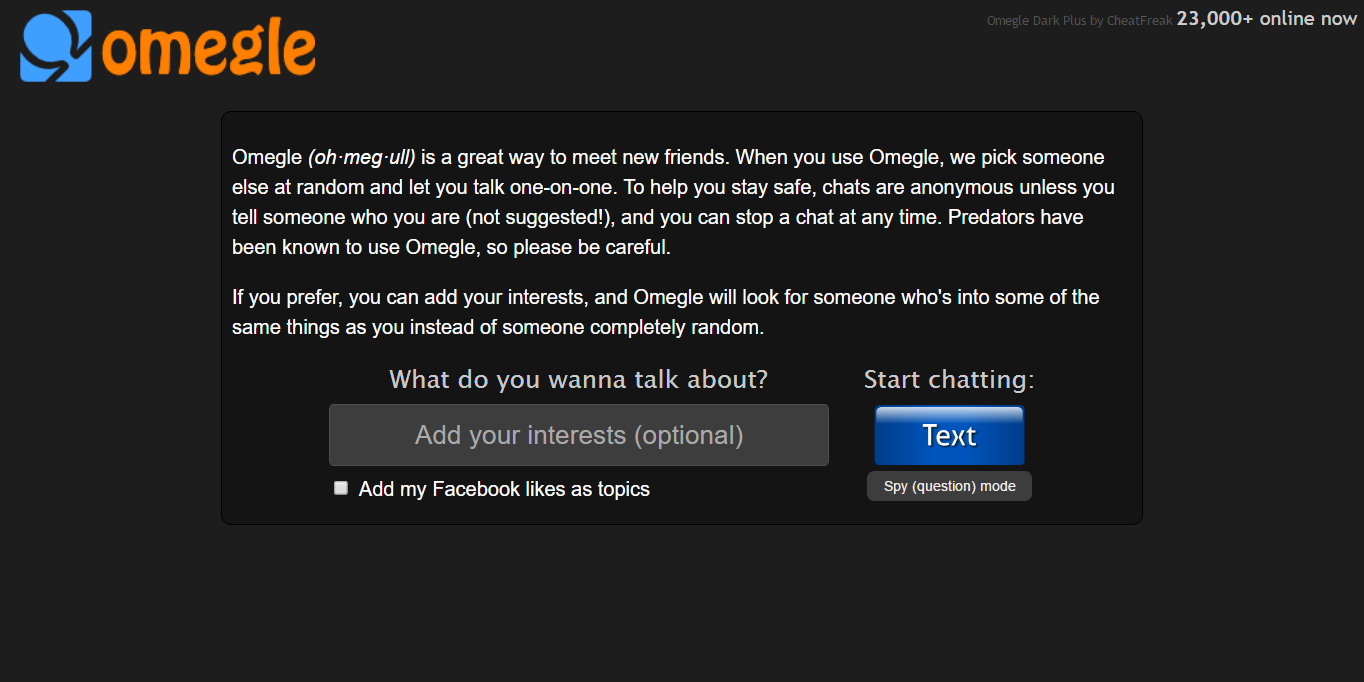Select the Start chatting section heading
Viewport: 1364px width, 682px height.
pyautogui.click(x=948, y=379)
